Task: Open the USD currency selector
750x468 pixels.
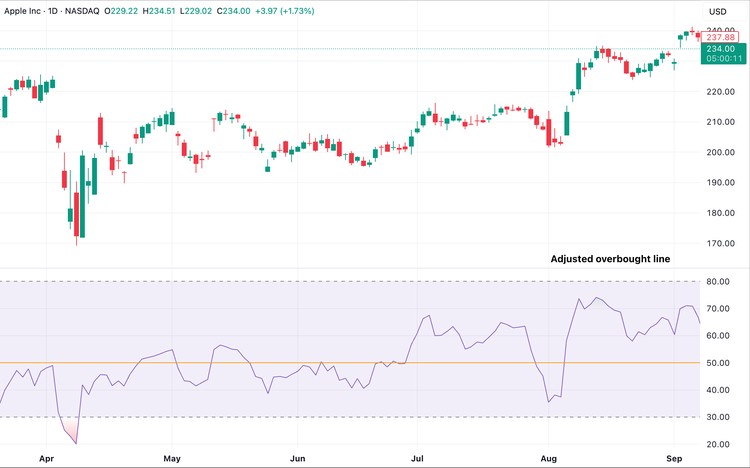Action: 716,12
